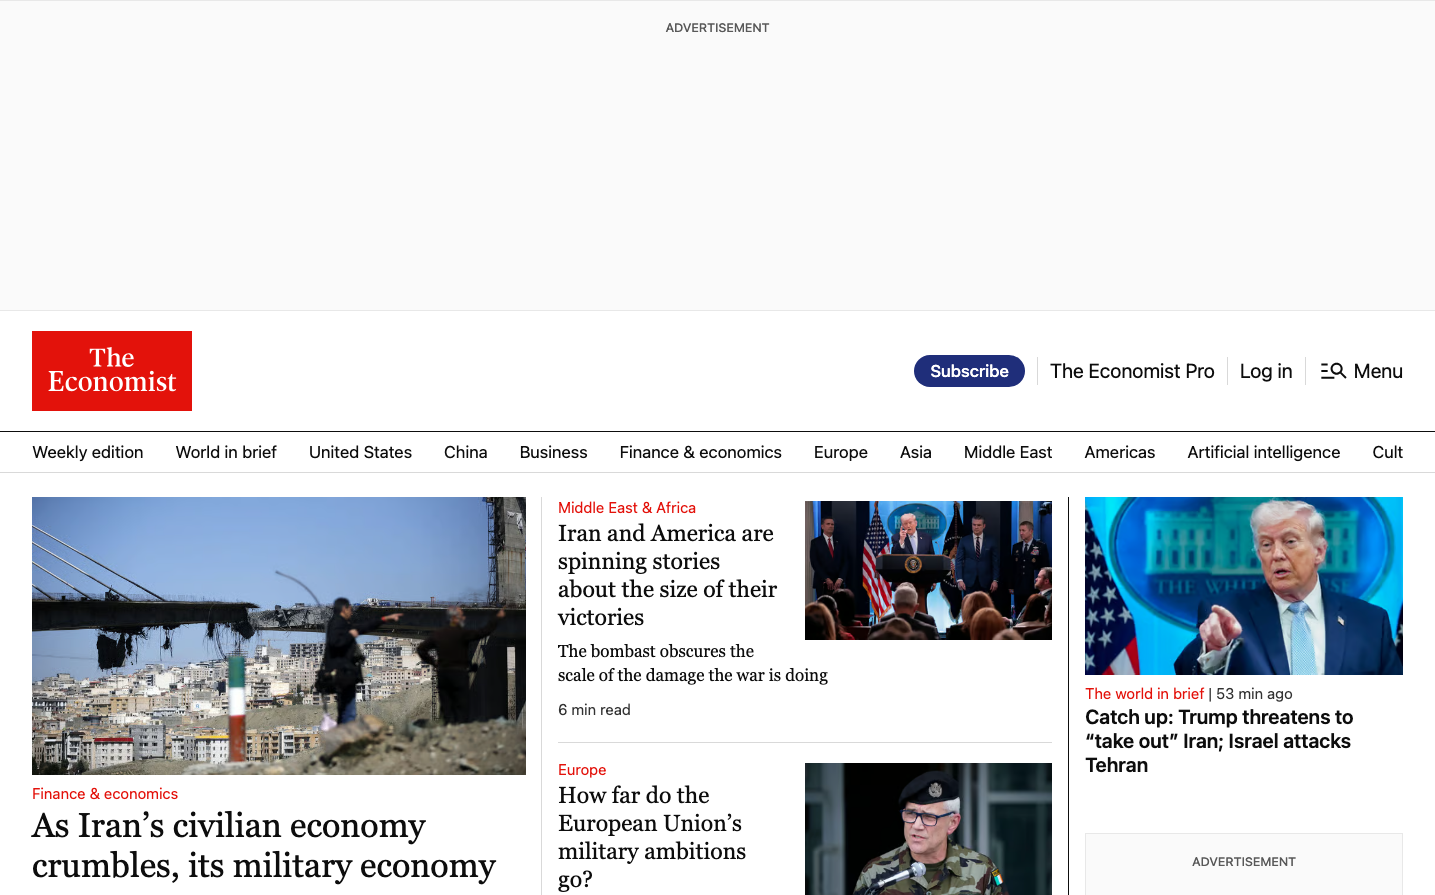
Task: Click Log in
Action: pyautogui.click(x=1266, y=371)
